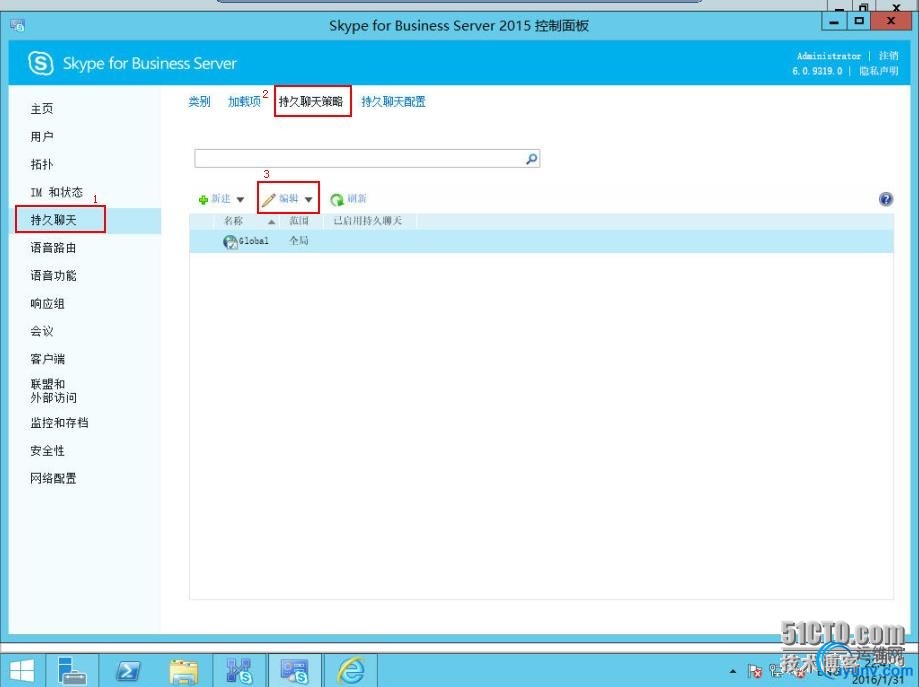The width and height of the screenshot is (919, 687).
Task: Click the green Refresh icon
Action: click(x=336, y=200)
